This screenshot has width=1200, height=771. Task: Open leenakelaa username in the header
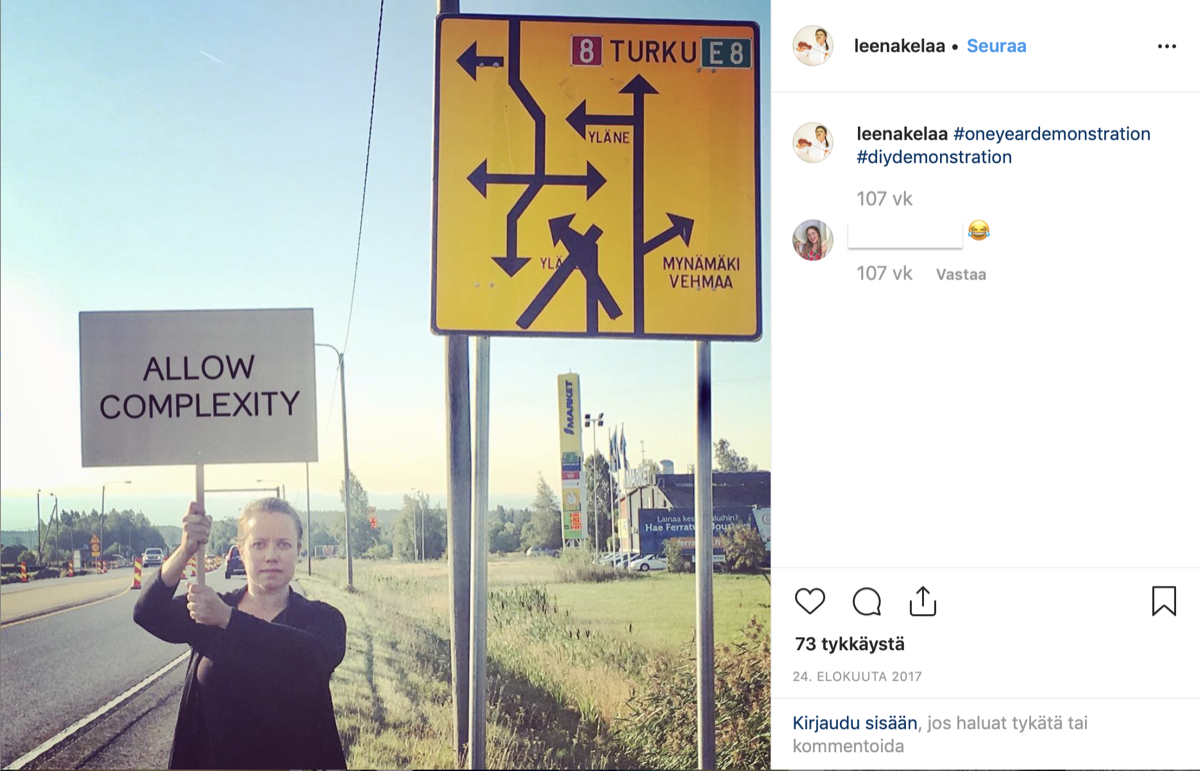(x=900, y=46)
